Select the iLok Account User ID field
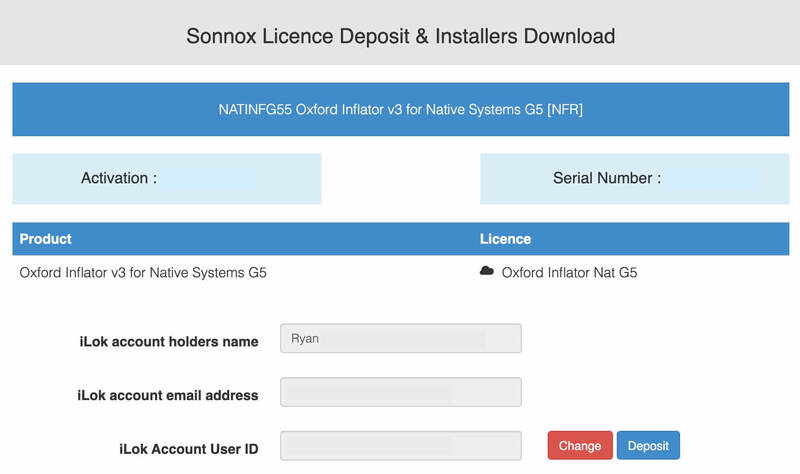The width and height of the screenshot is (800, 474). 401,446
